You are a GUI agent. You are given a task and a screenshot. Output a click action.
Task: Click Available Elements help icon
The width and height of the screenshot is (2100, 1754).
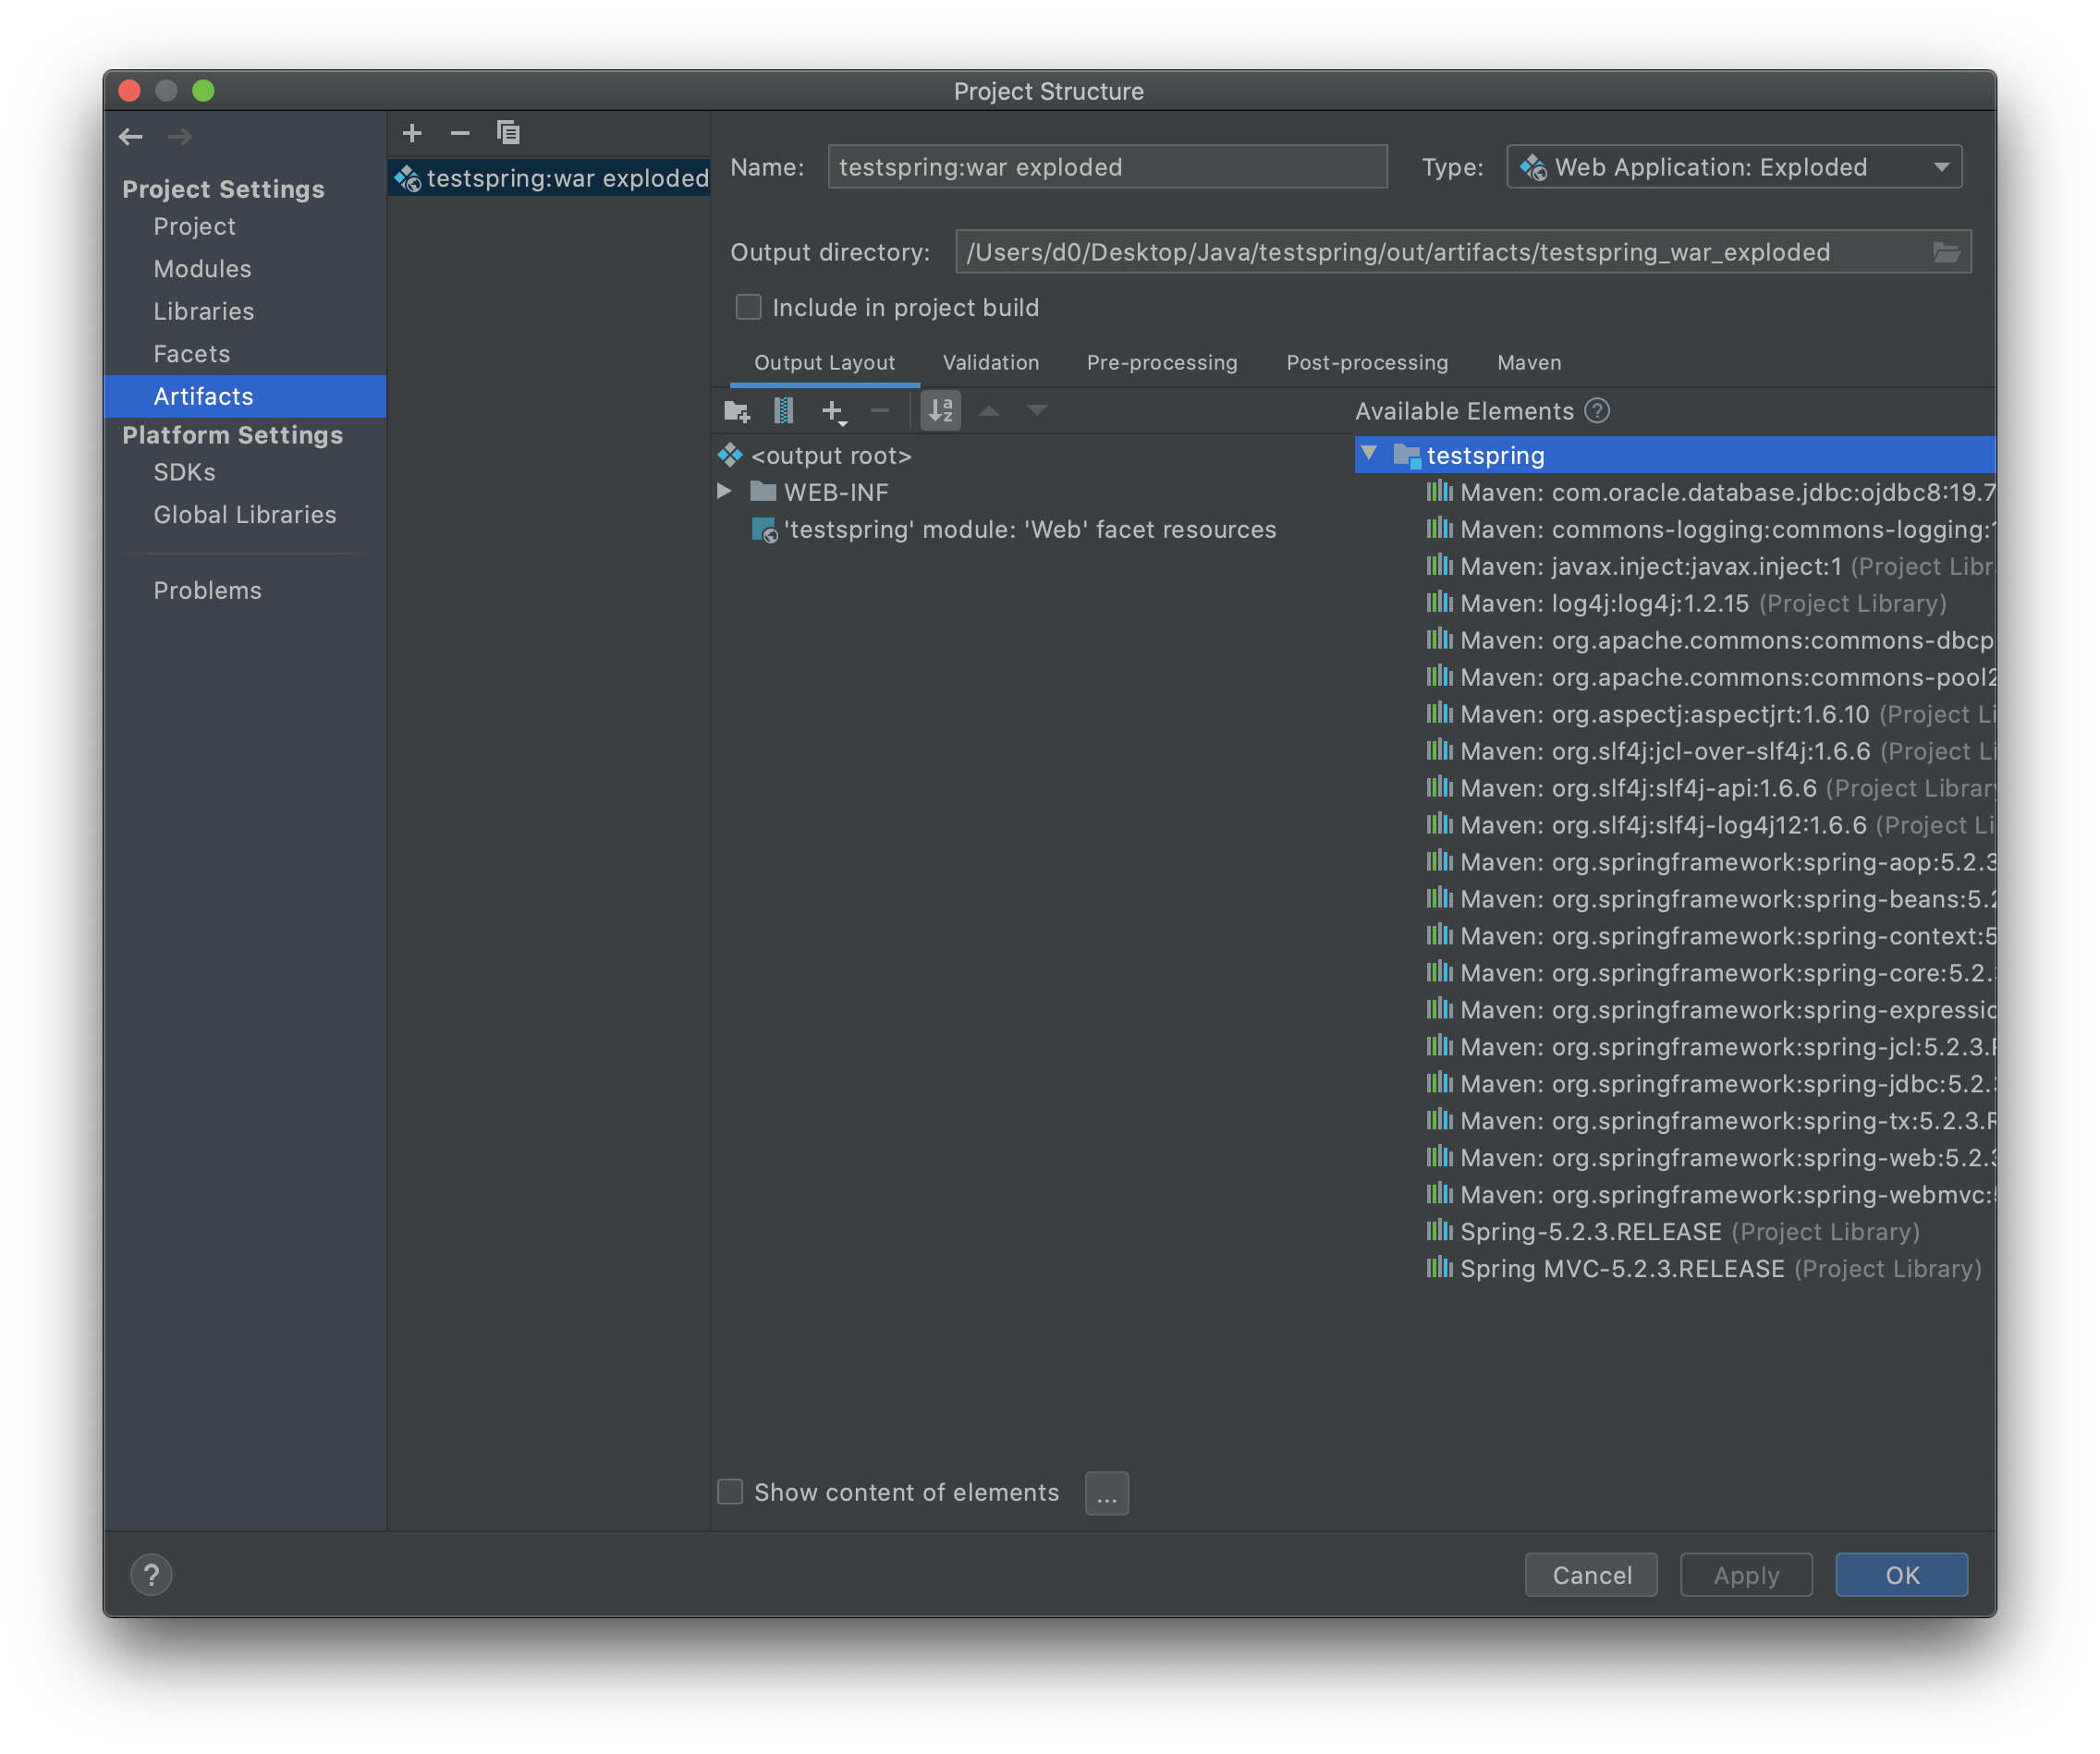tap(1598, 411)
